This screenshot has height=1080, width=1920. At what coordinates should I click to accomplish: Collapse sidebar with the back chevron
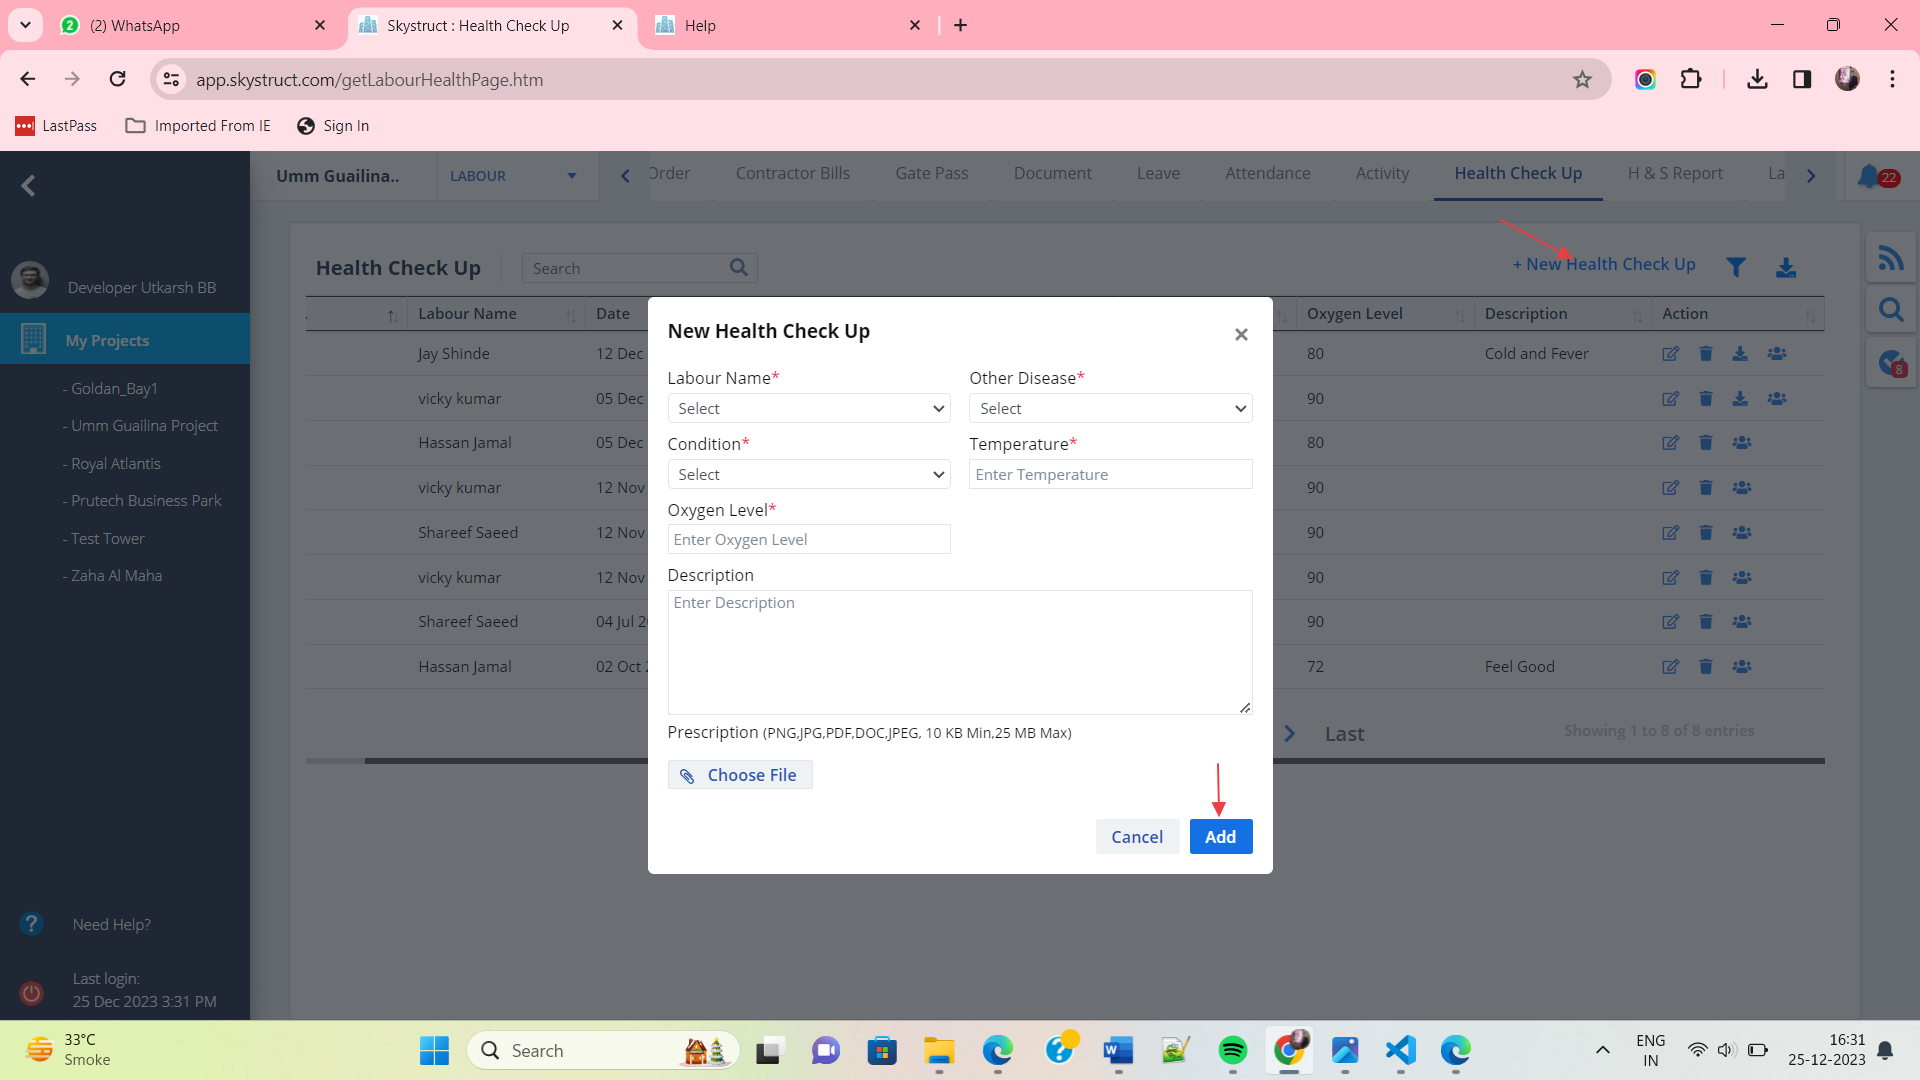point(29,186)
